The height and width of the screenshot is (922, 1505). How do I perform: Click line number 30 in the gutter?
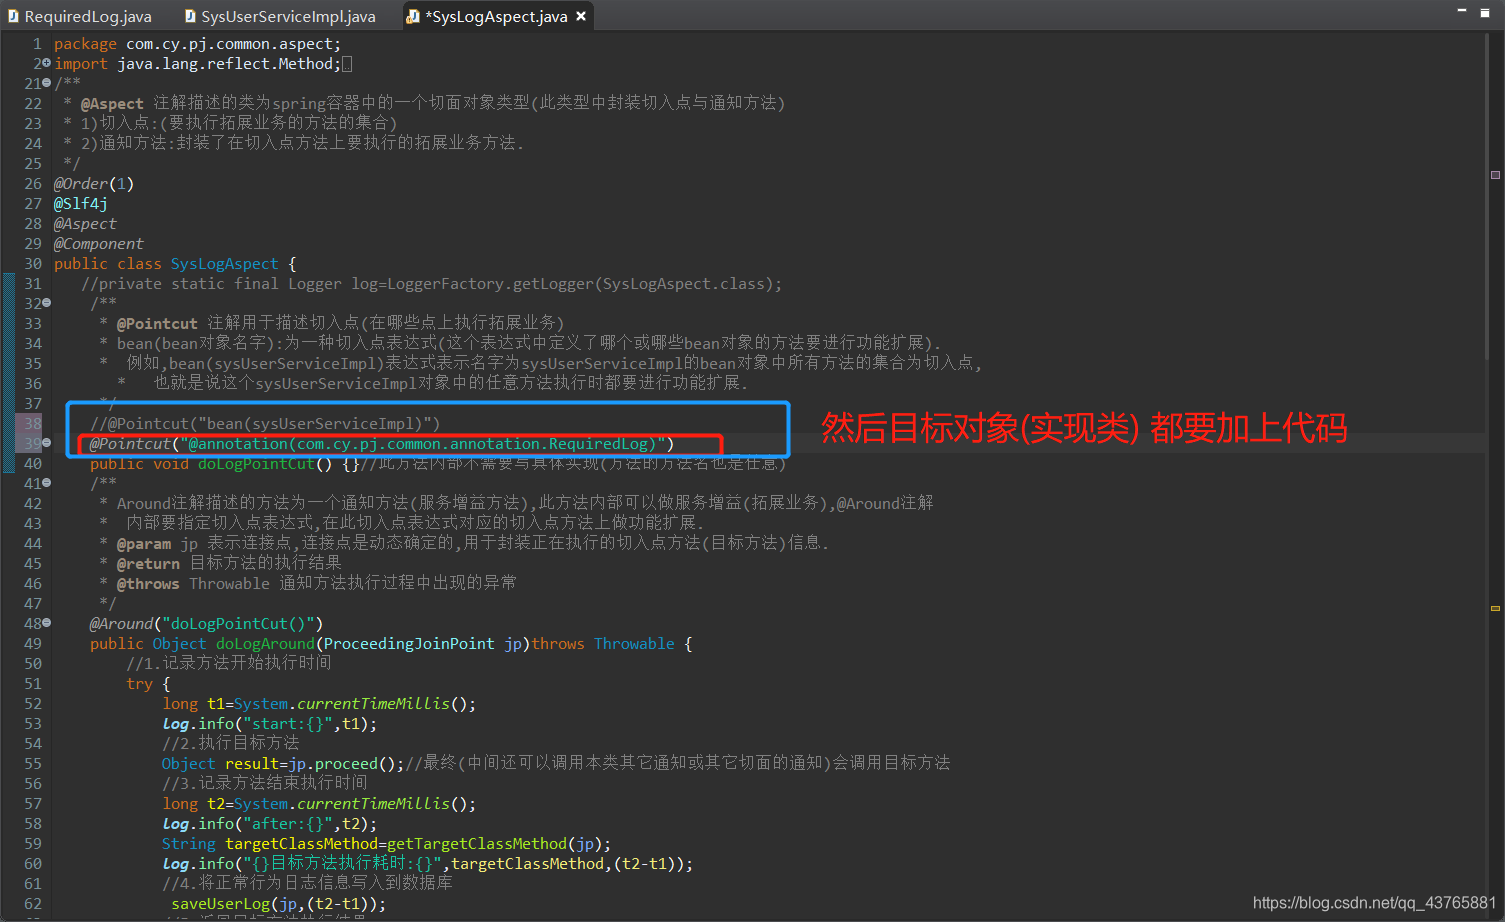[x=33, y=263]
